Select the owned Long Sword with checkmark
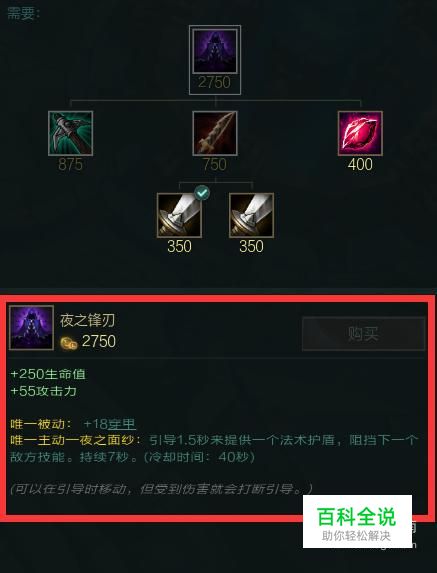 179,215
